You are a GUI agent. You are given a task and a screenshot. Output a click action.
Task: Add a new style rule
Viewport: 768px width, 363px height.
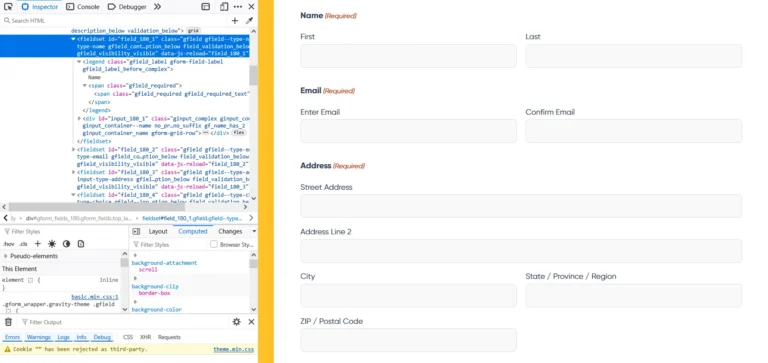(x=38, y=244)
